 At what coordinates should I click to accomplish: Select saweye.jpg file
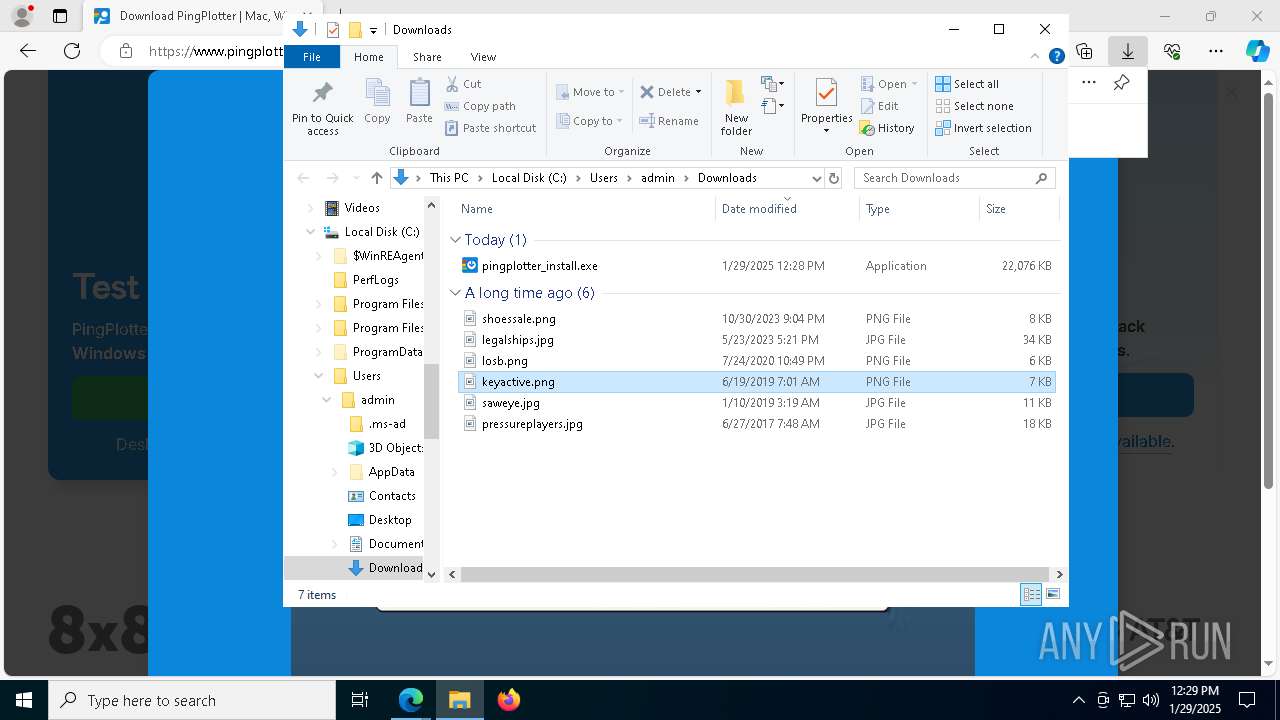[x=756, y=403]
